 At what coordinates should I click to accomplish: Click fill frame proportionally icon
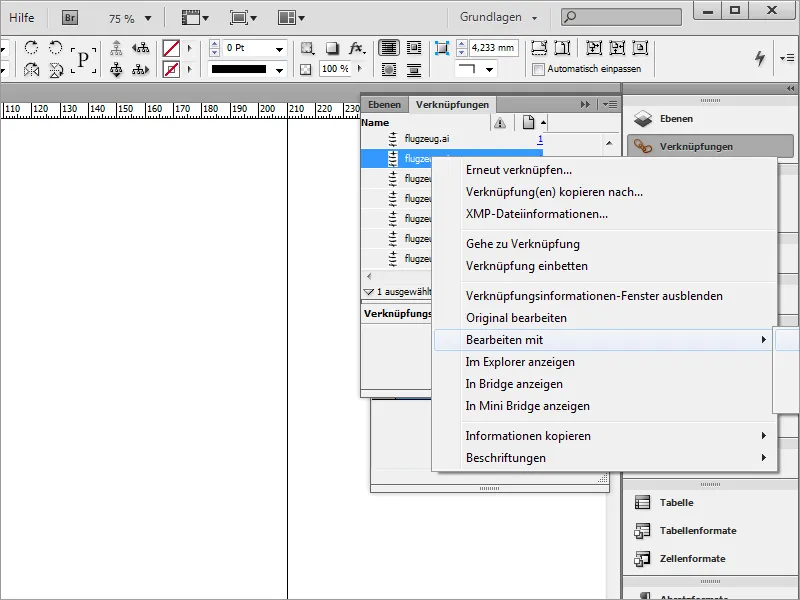539,48
